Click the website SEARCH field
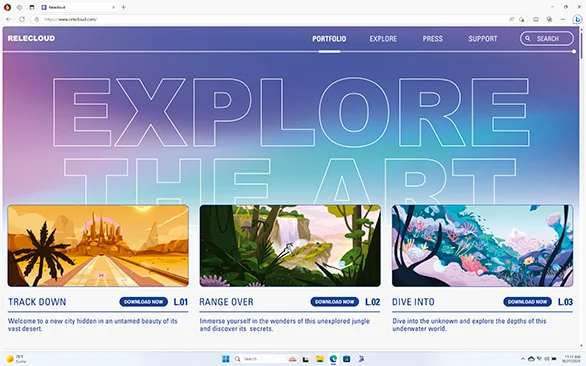 click(547, 39)
